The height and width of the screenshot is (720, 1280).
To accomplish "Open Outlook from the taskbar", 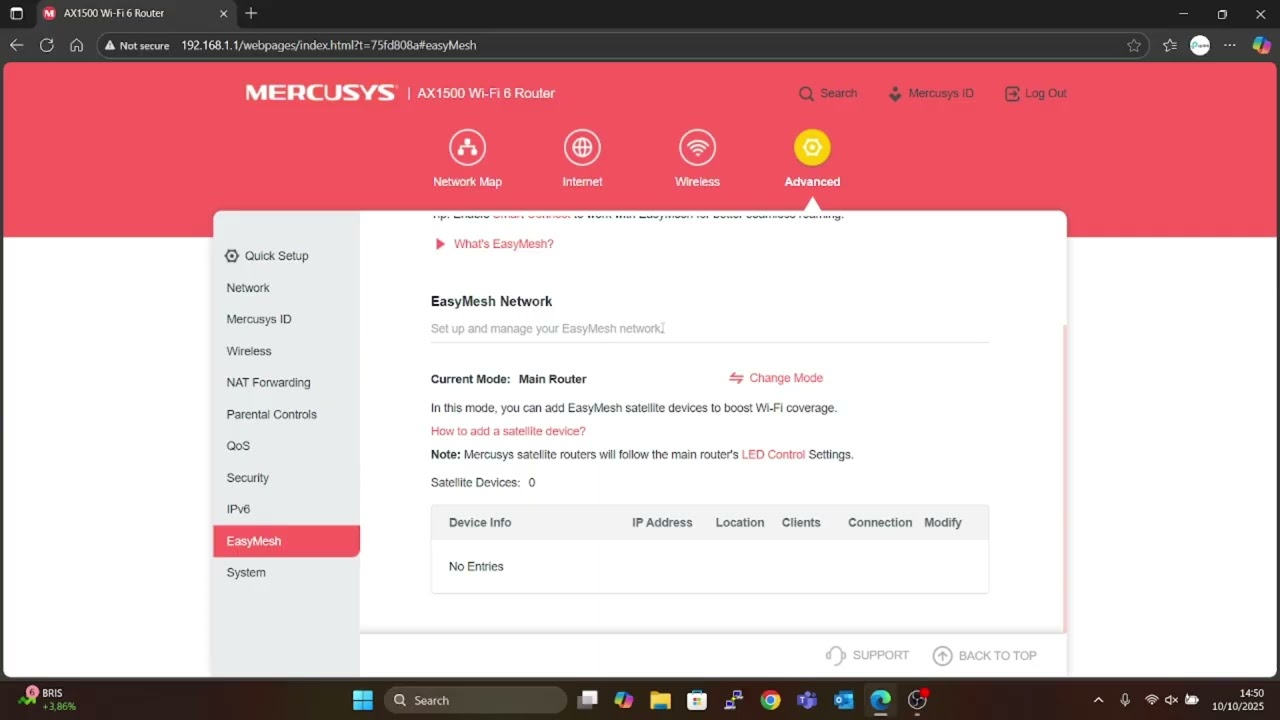I will 843,700.
